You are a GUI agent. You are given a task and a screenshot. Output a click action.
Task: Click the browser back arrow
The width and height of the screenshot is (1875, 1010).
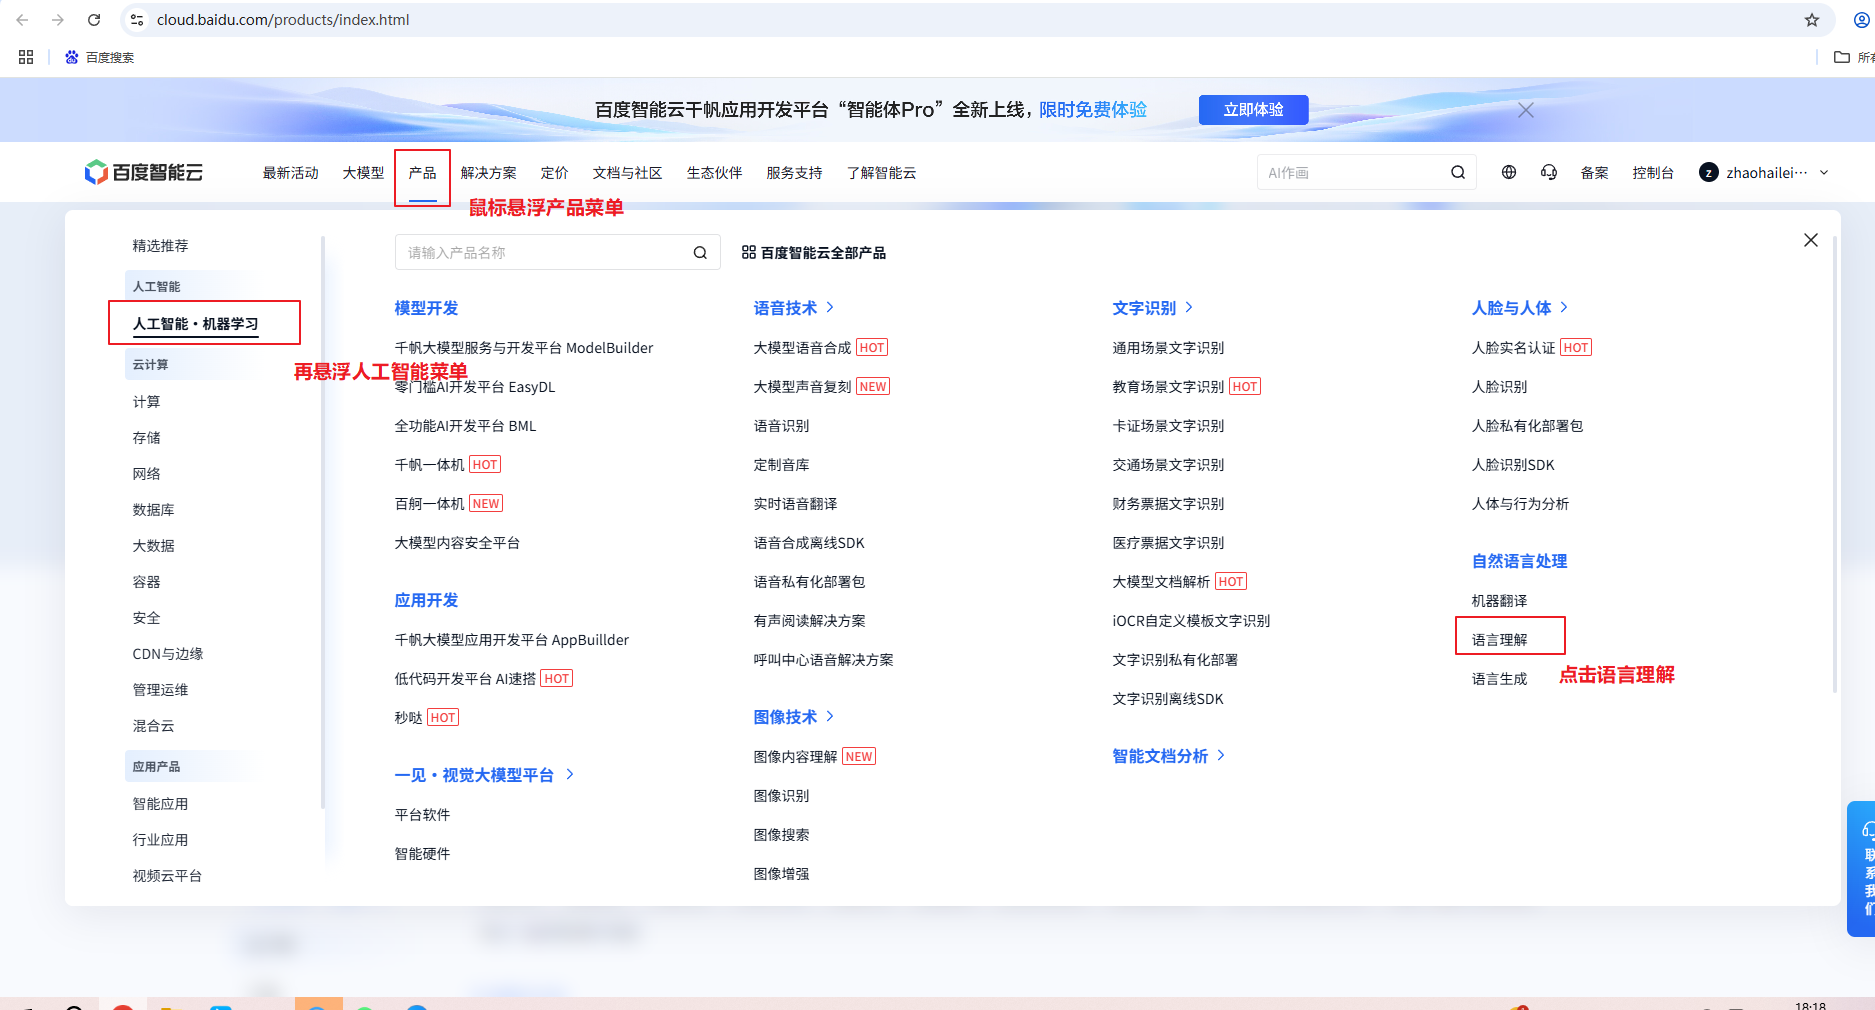(x=22, y=20)
